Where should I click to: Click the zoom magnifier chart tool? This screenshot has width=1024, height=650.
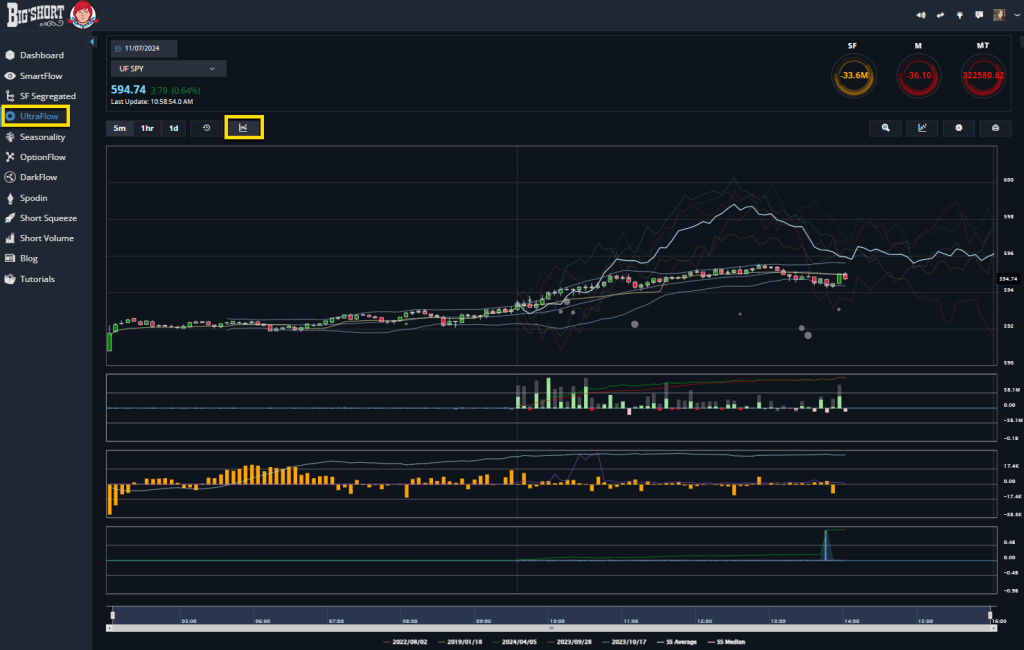[886, 128]
